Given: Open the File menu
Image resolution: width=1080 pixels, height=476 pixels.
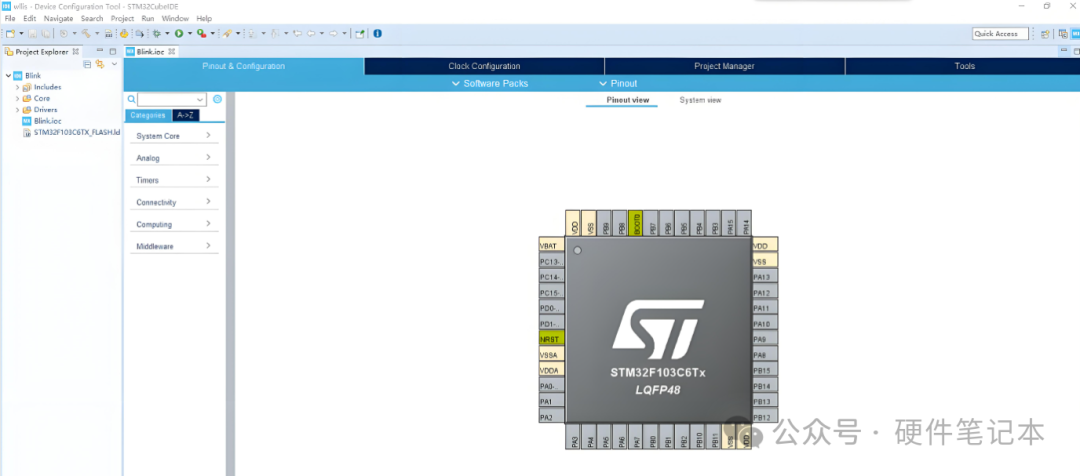Looking at the screenshot, I should (10, 19).
